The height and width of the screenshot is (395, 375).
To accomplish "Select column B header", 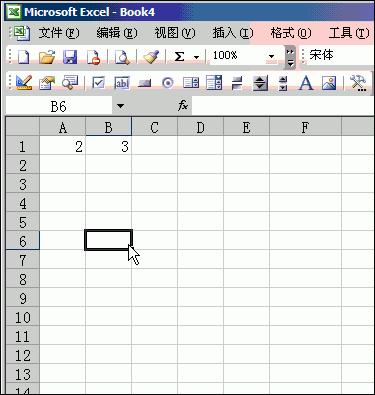I will pyautogui.click(x=109, y=127).
